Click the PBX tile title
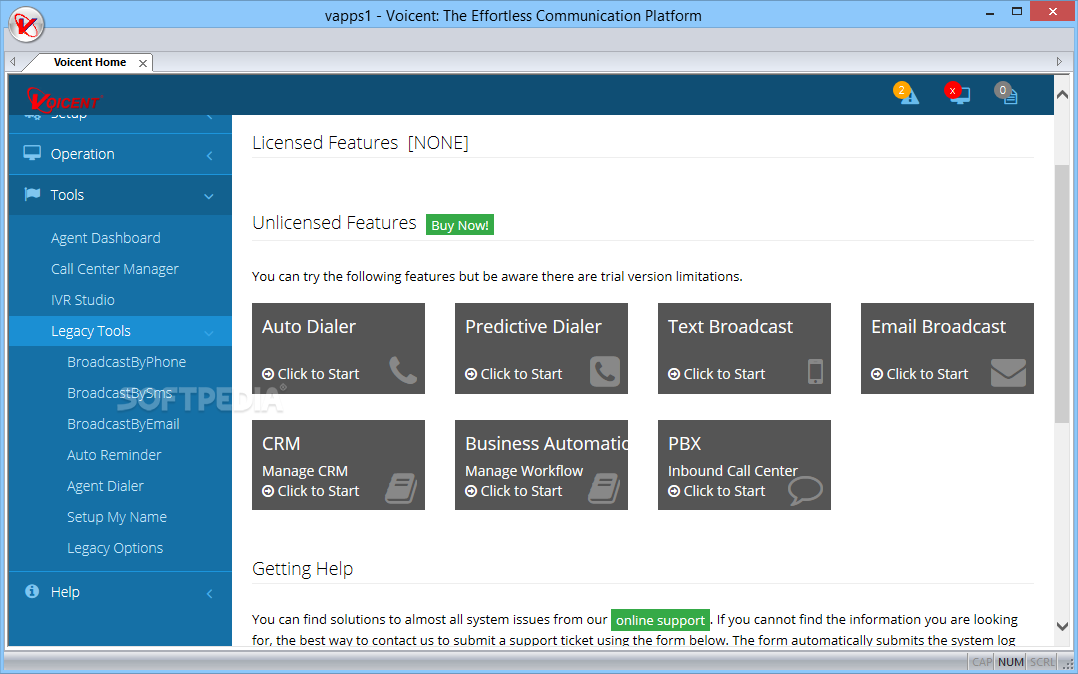This screenshot has height=674, width=1078. tap(684, 444)
